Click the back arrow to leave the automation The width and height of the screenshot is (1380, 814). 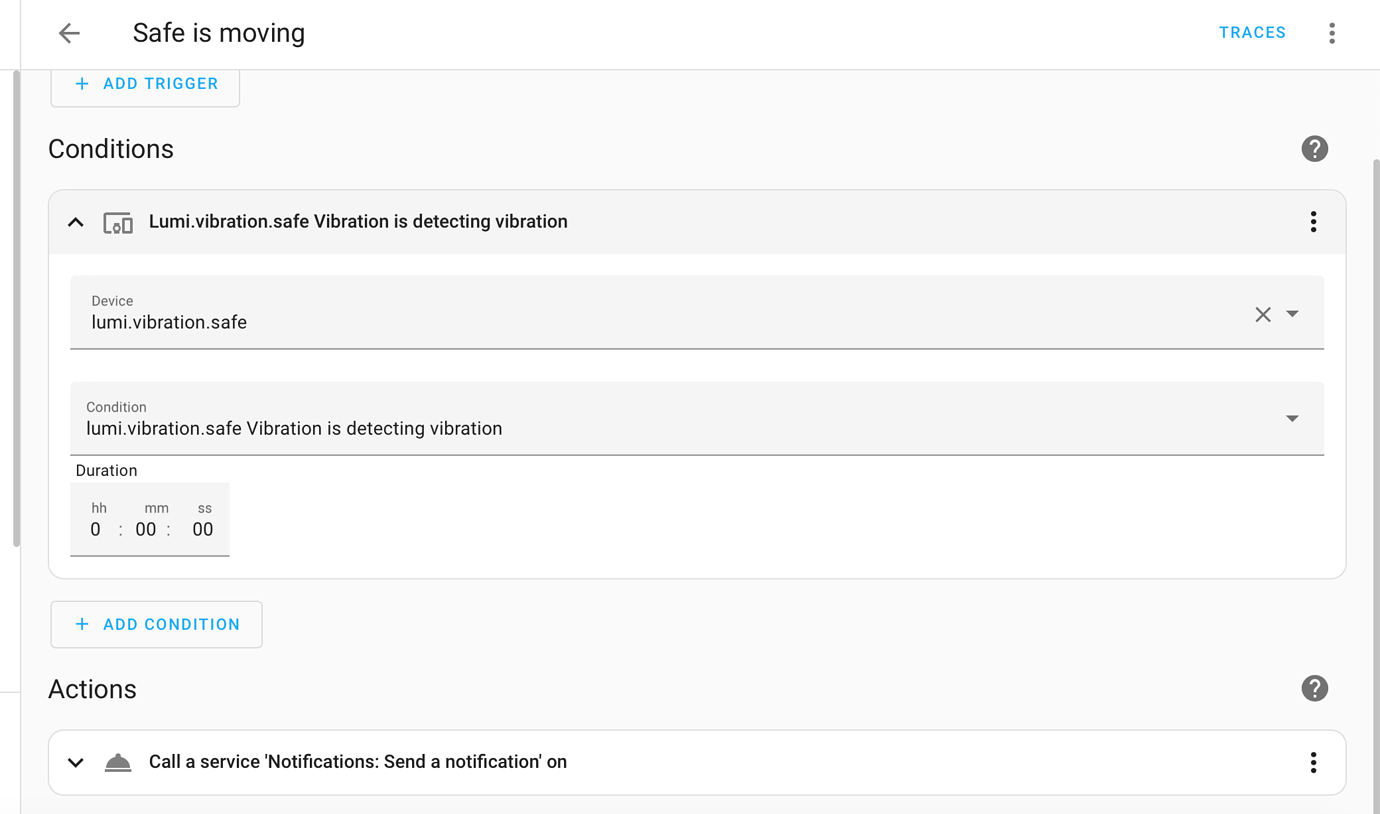(68, 32)
